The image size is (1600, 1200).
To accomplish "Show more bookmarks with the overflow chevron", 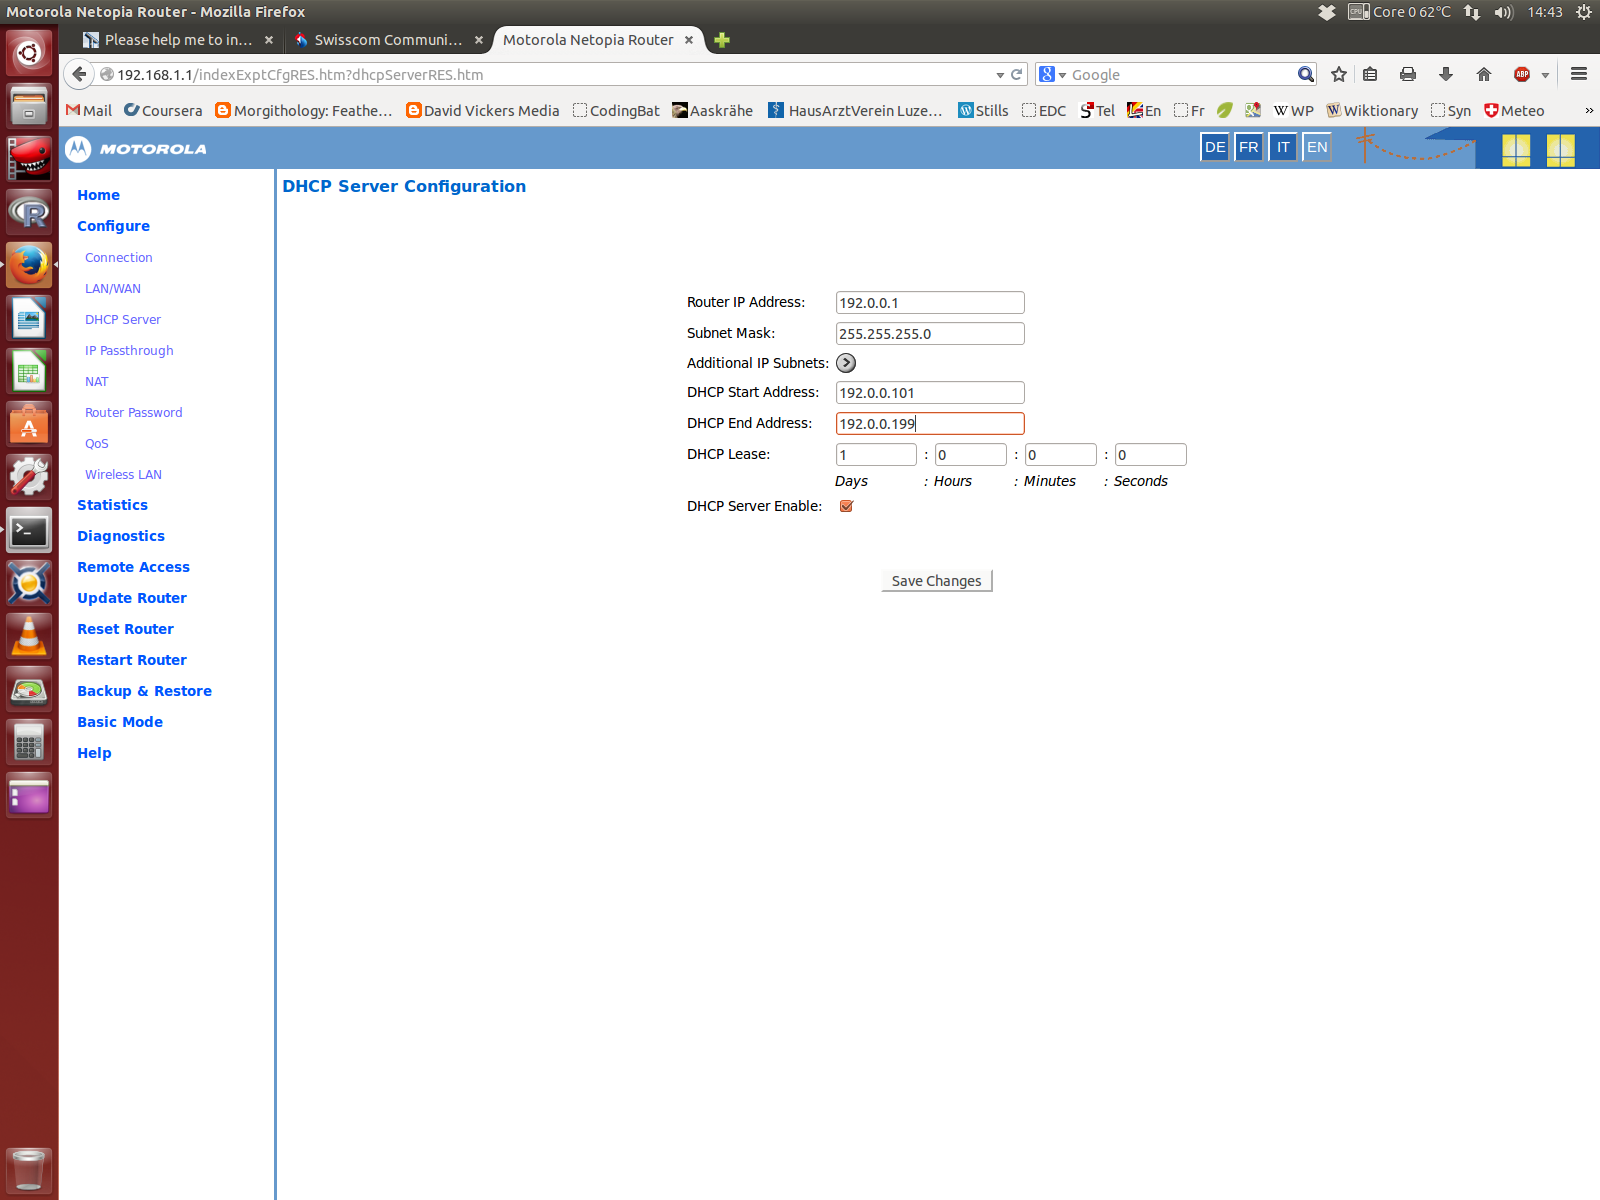I will click(1588, 111).
